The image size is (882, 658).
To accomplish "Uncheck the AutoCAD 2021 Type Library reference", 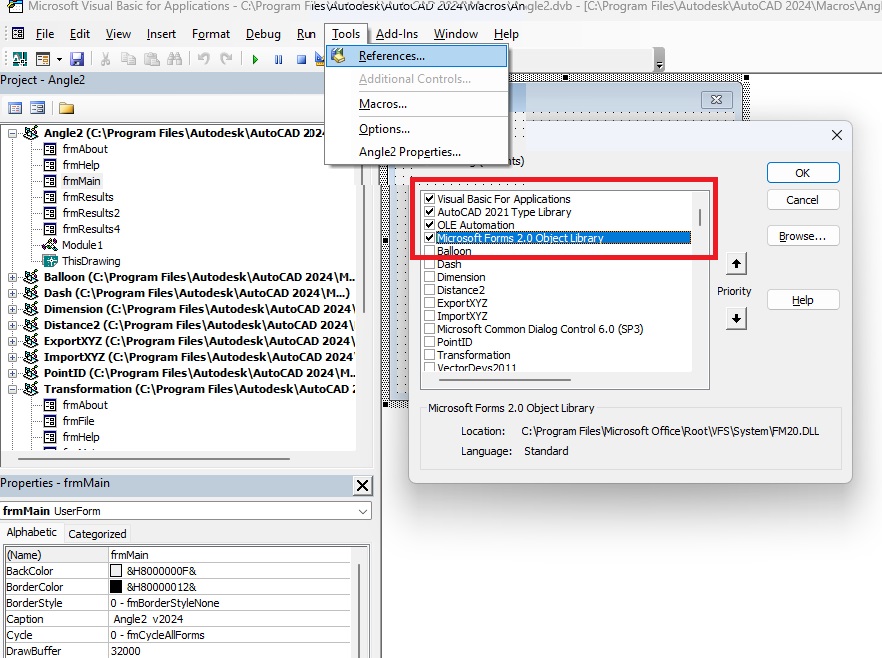I will 430,212.
